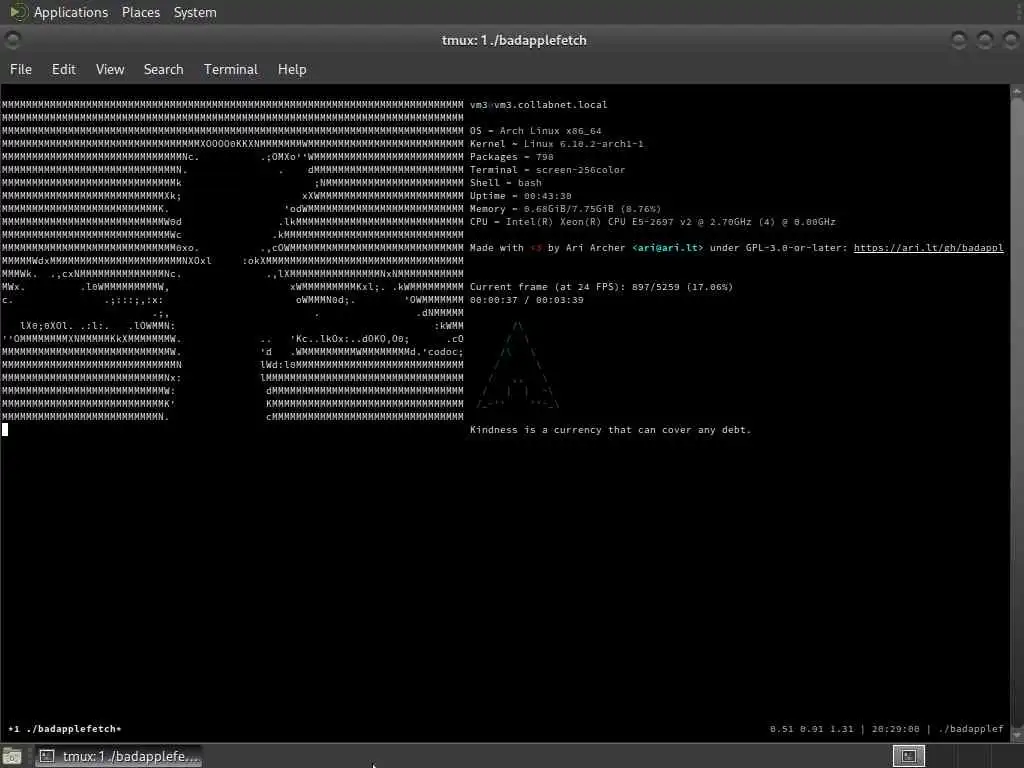Close the terminal window
Image resolution: width=1024 pixels, height=768 pixels.
pos(1011,40)
